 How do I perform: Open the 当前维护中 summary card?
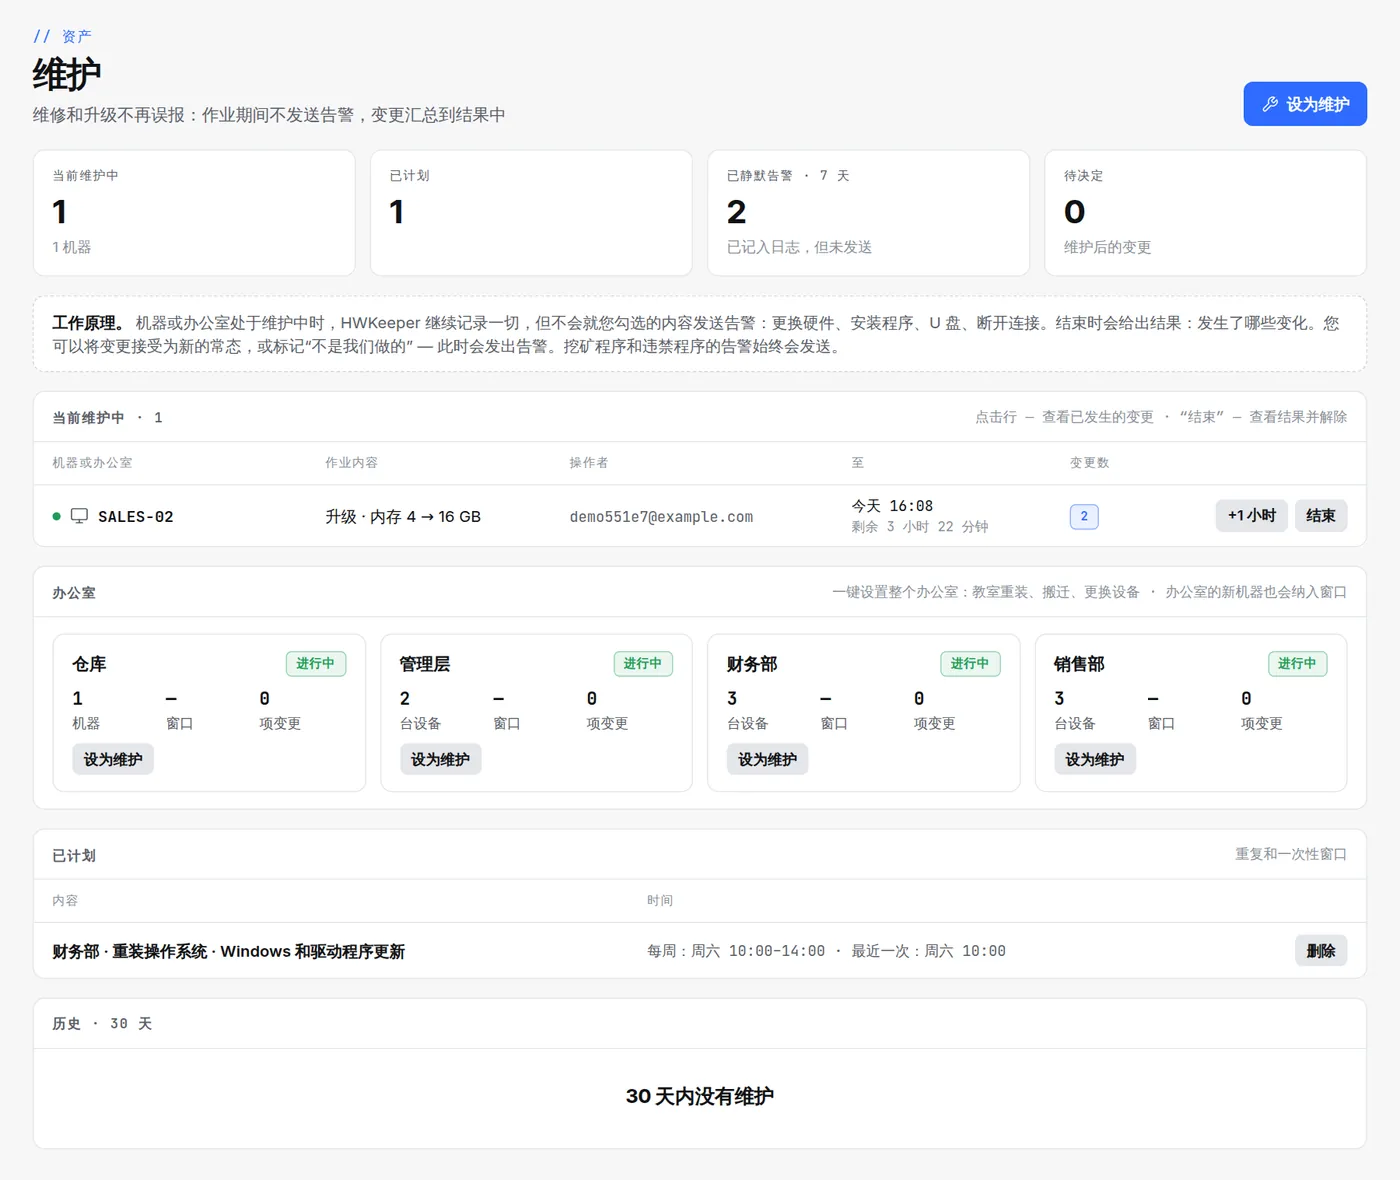point(194,213)
